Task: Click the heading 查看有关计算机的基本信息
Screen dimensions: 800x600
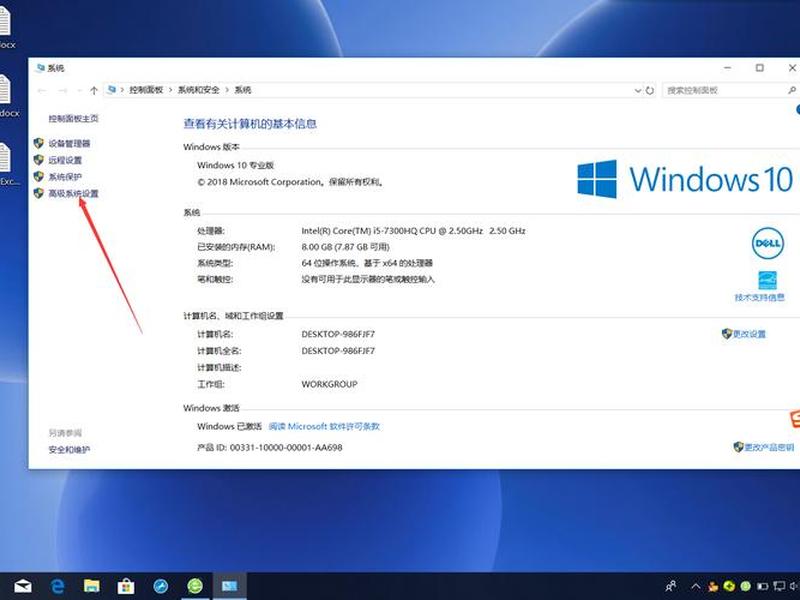Action: pyautogui.click(x=250, y=123)
